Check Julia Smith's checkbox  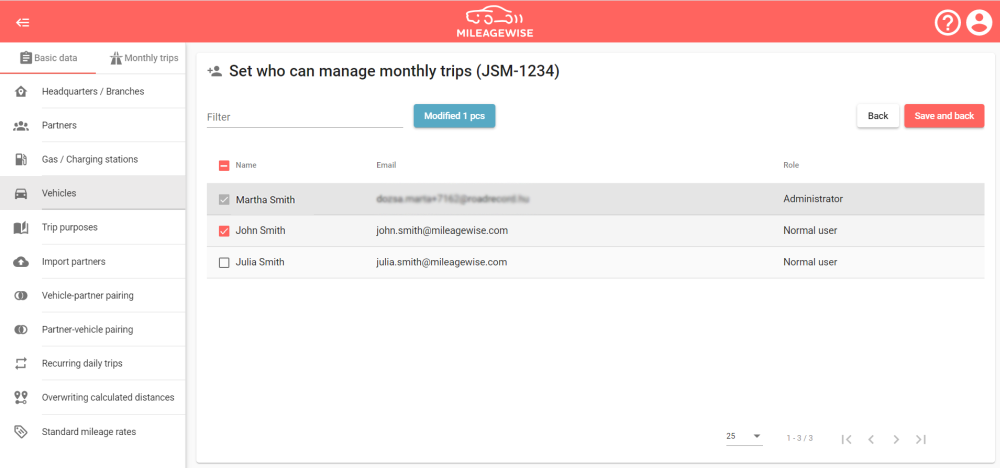[224, 263]
